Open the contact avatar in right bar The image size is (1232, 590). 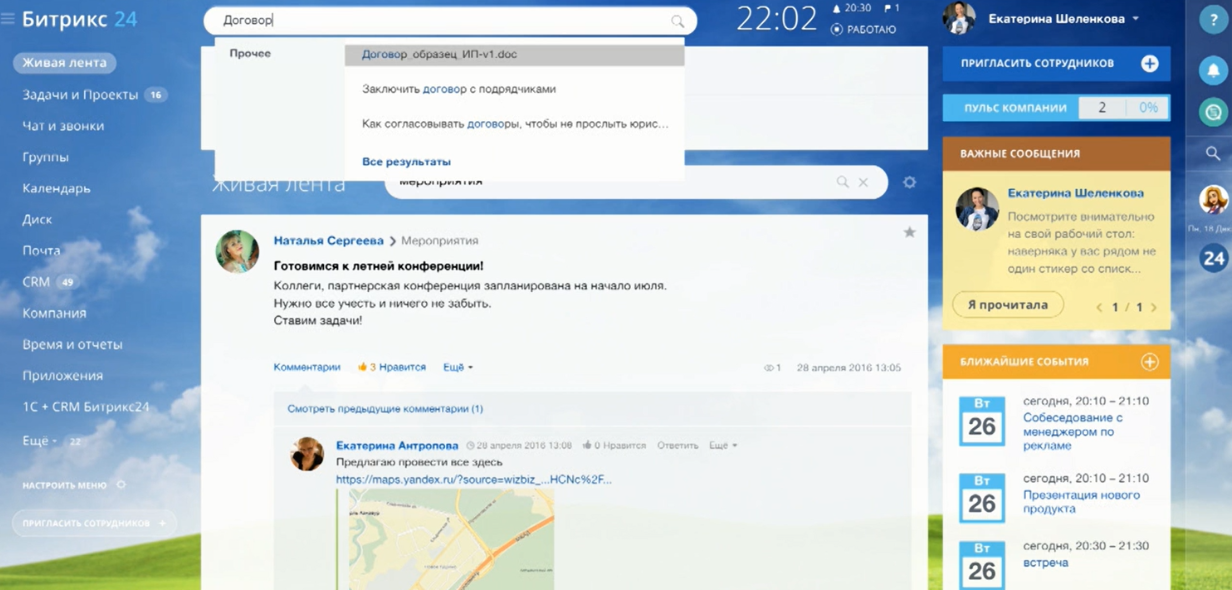coord(1213,199)
